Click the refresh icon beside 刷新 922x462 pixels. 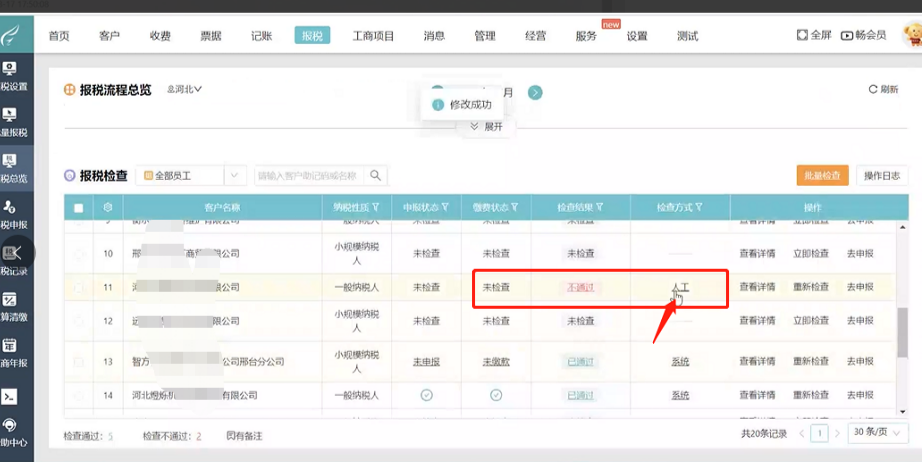click(872, 90)
